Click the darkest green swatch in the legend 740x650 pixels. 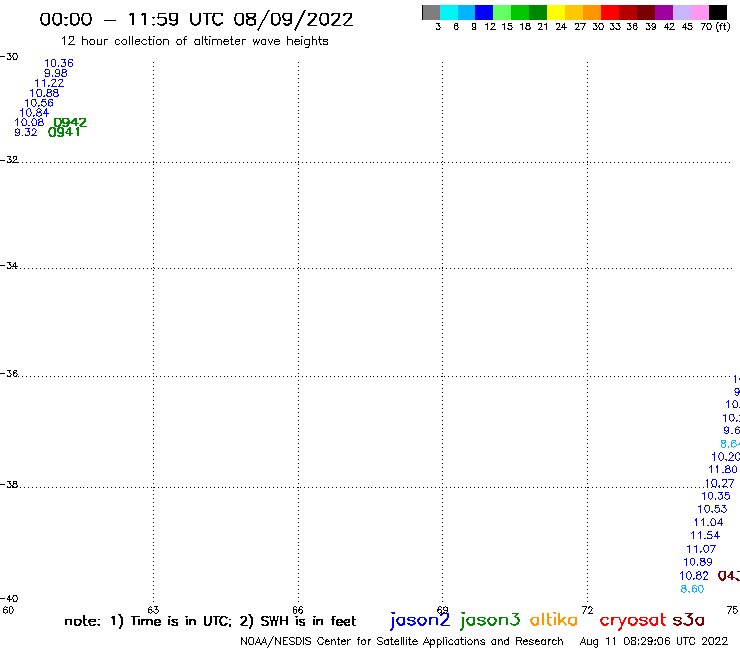pyautogui.click(x=538, y=12)
